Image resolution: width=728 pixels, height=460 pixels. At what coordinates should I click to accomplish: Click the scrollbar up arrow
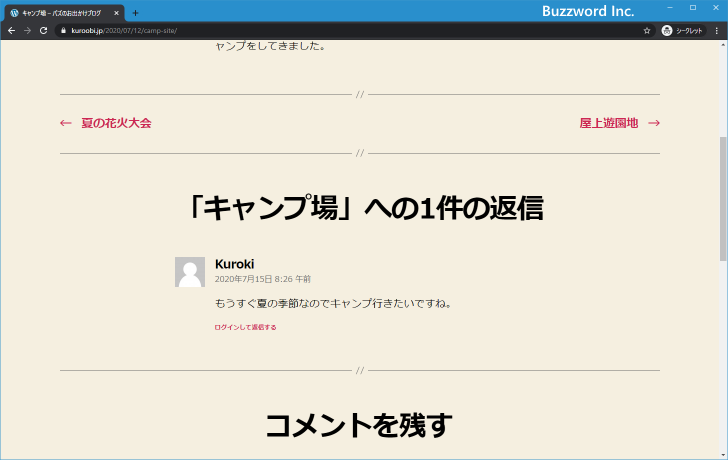pyautogui.click(x=723, y=45)
